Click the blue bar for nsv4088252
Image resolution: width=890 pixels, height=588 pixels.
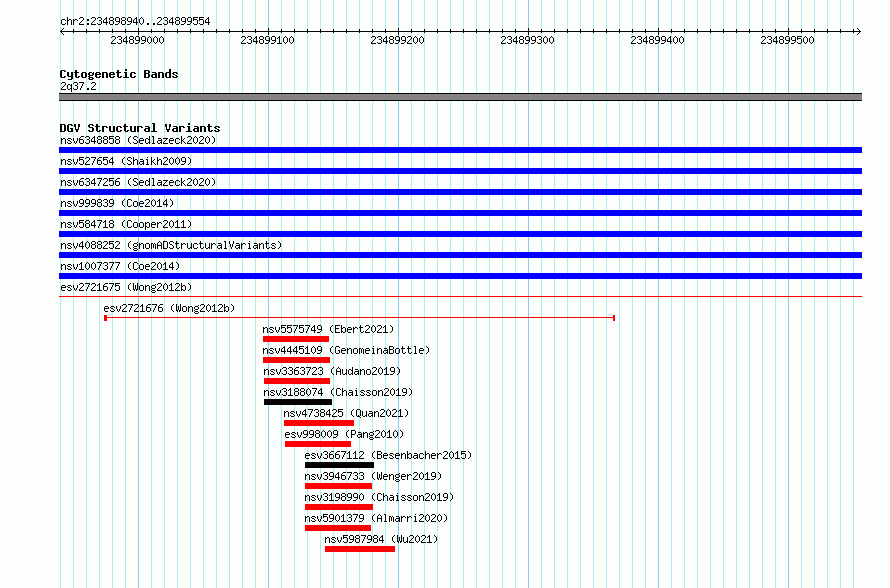pos(460,255)
